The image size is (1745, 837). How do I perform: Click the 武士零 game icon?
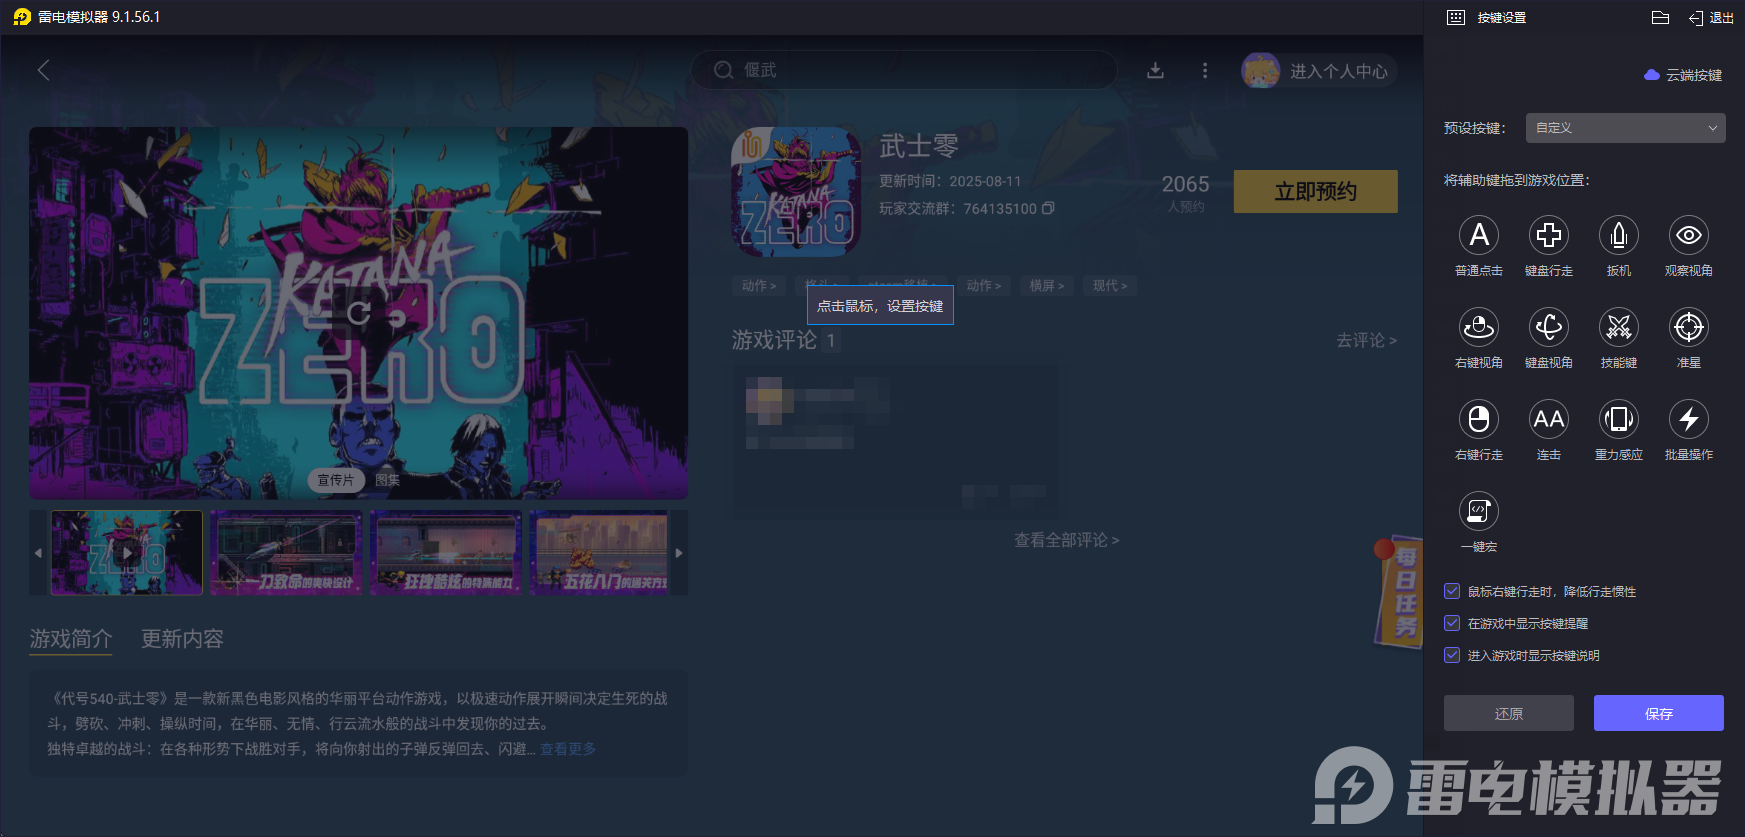point(796,192)
